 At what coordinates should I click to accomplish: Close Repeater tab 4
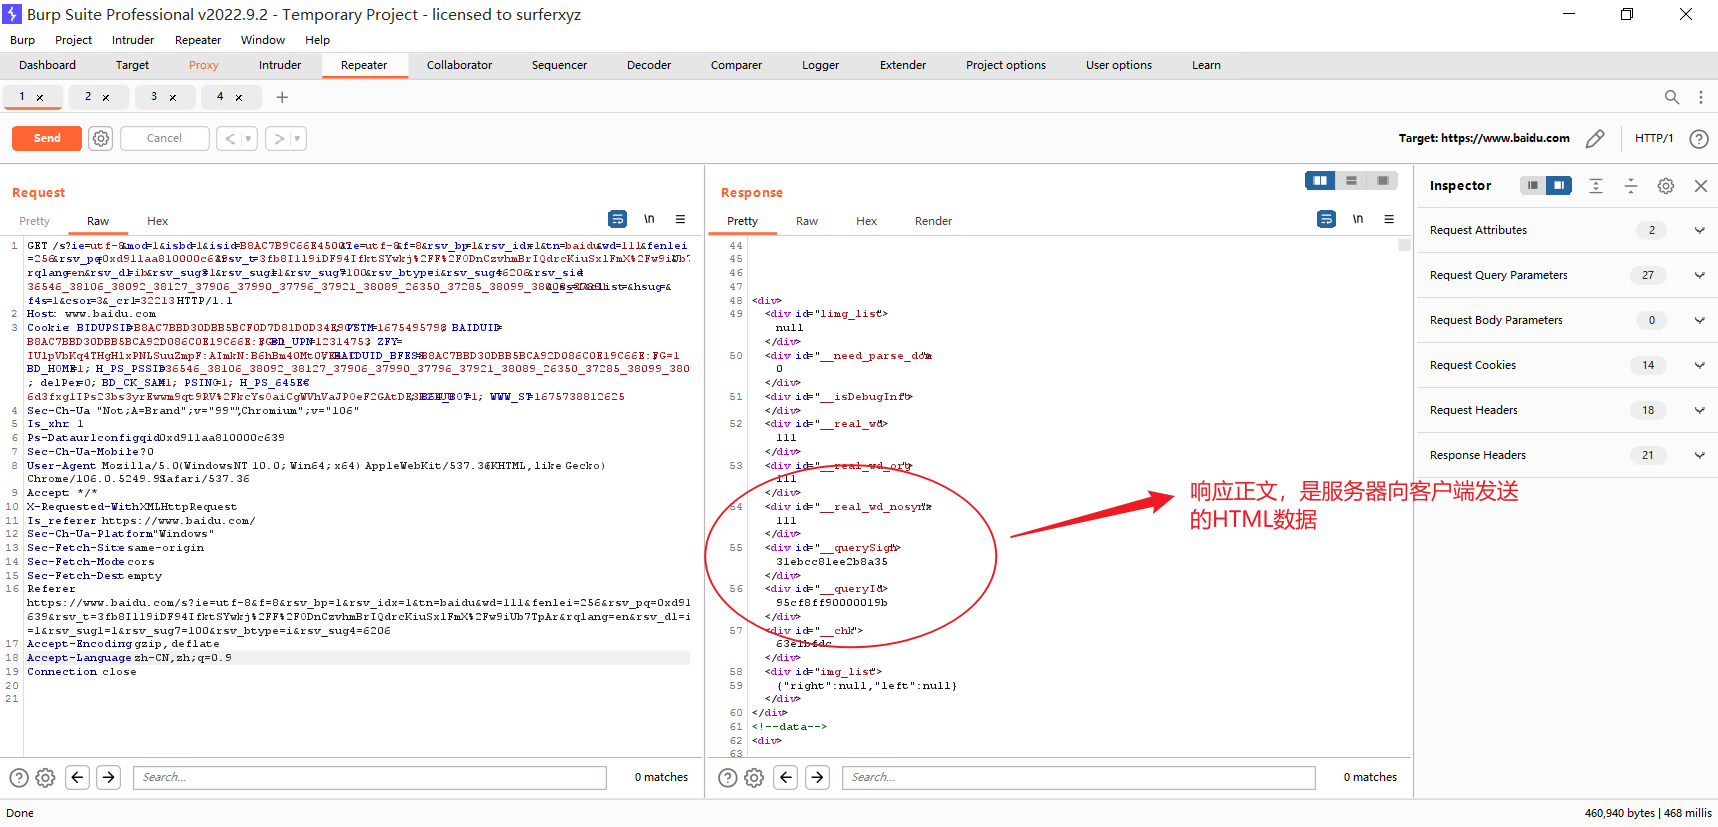(x=239, y=98)
